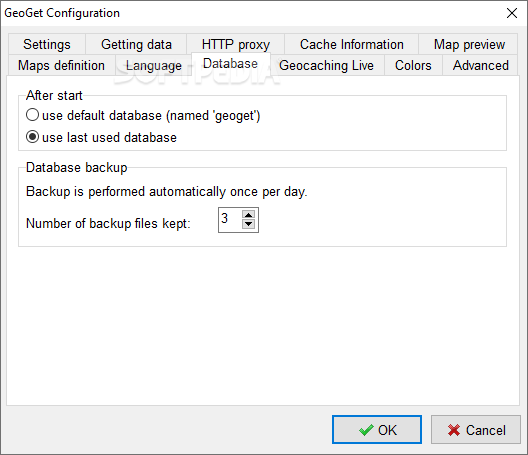Open the Cache Information tab
528x455 pixels.
[352, 44]
